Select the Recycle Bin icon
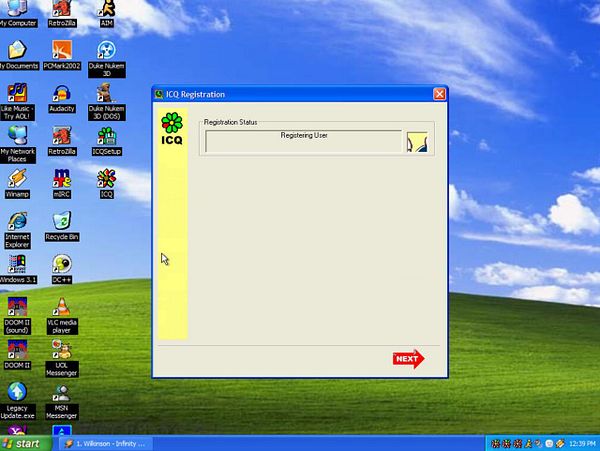Image resolution: width=600 pixels, height=451 pixels. point(62,227)
